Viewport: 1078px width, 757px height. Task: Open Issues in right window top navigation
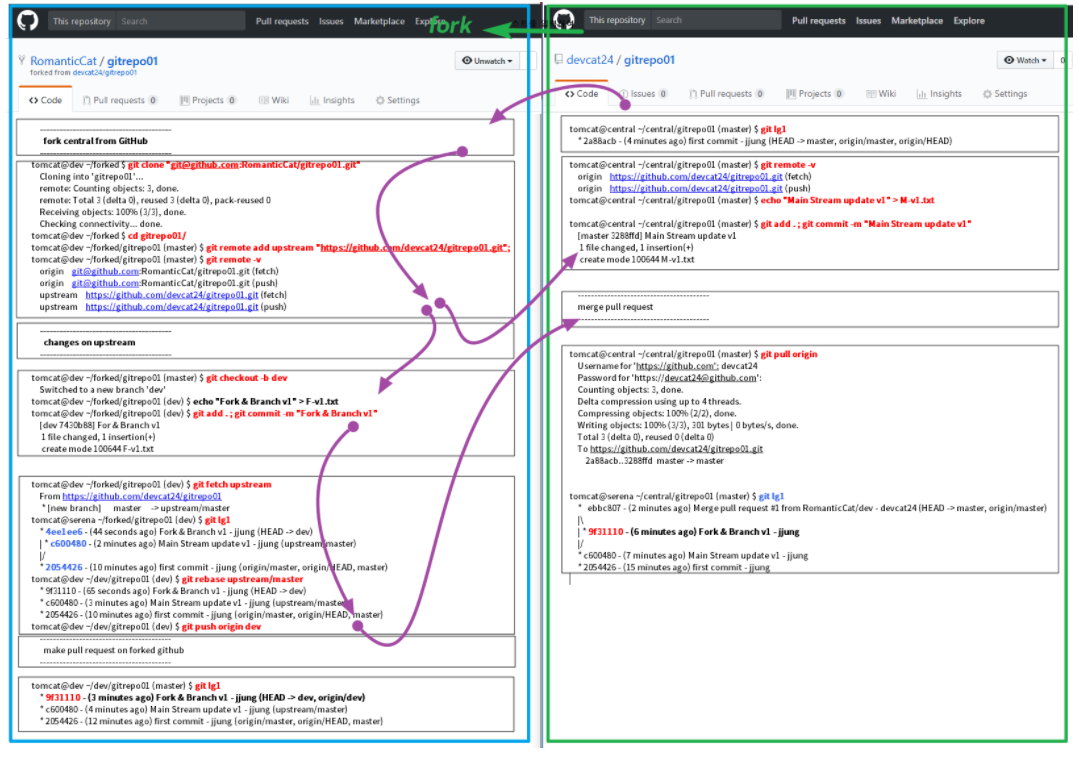coord(868,21)
